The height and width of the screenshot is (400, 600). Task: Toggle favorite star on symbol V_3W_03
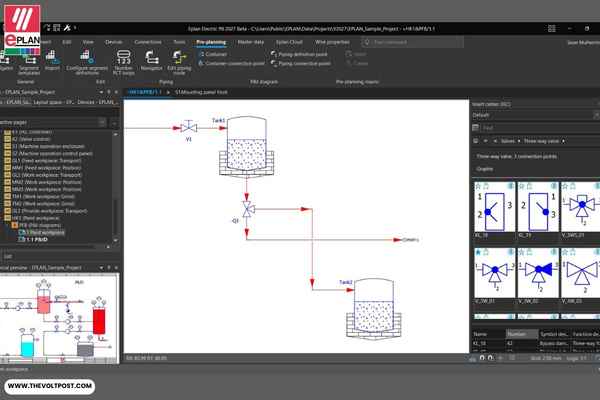coord(565,252)
